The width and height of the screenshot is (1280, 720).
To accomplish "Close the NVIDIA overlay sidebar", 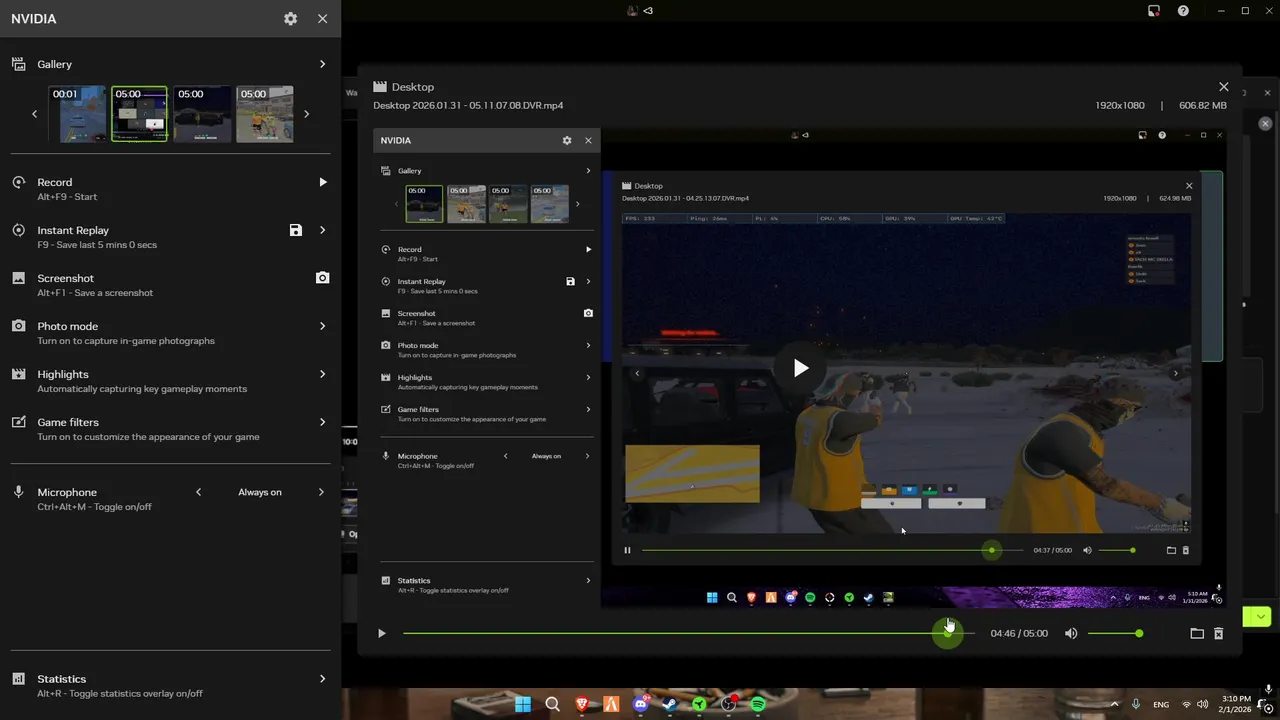I will click(322, 19).
